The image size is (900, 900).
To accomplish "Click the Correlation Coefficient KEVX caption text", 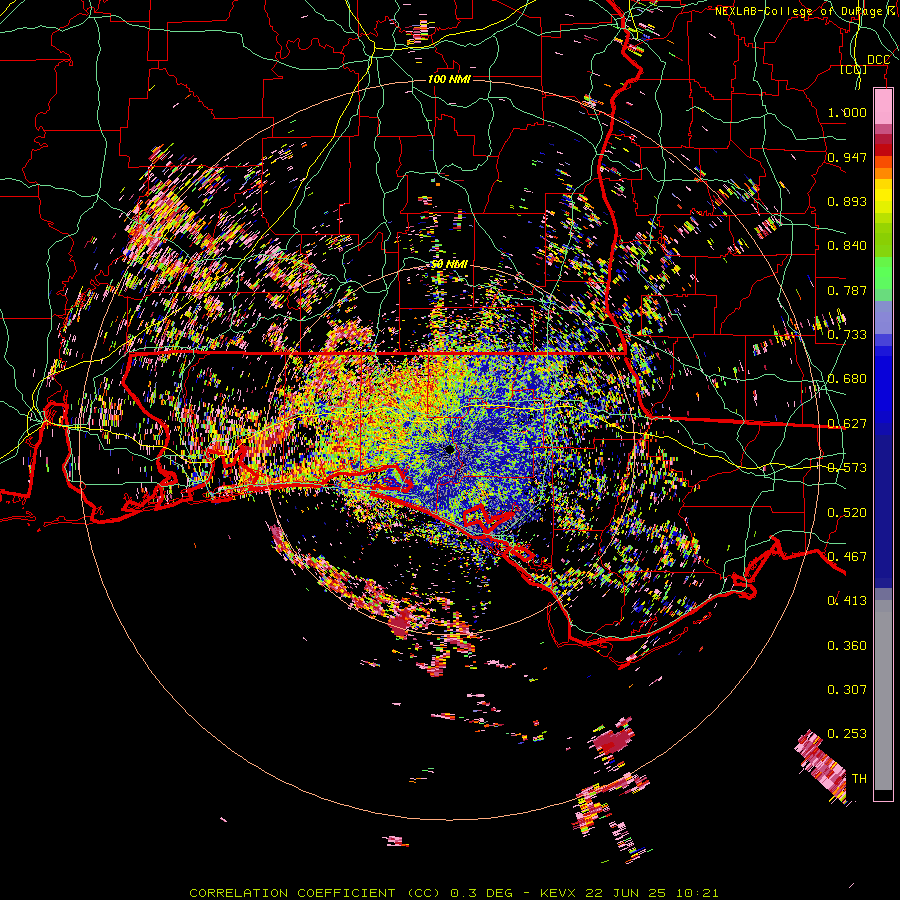I will (453, 893).
